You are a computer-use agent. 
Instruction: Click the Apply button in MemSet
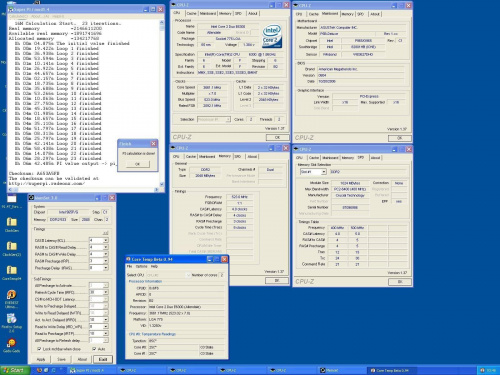tap(41, 359)
